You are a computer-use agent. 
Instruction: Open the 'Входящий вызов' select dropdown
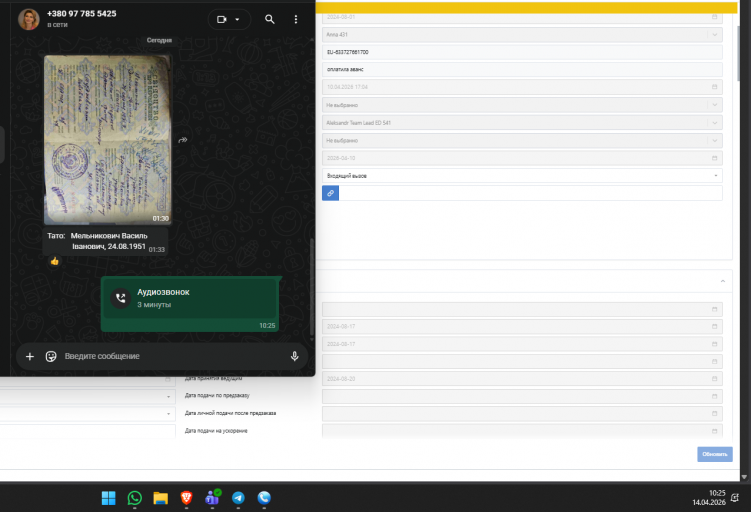click(x=522, y=176)
